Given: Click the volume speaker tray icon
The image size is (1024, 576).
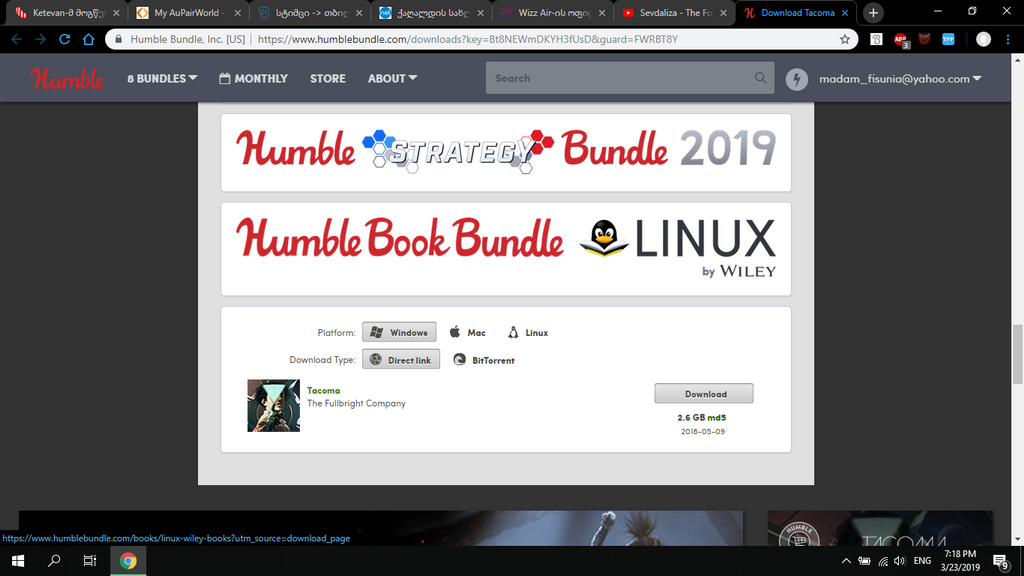Looking at the screenshot, I should 900,561.
